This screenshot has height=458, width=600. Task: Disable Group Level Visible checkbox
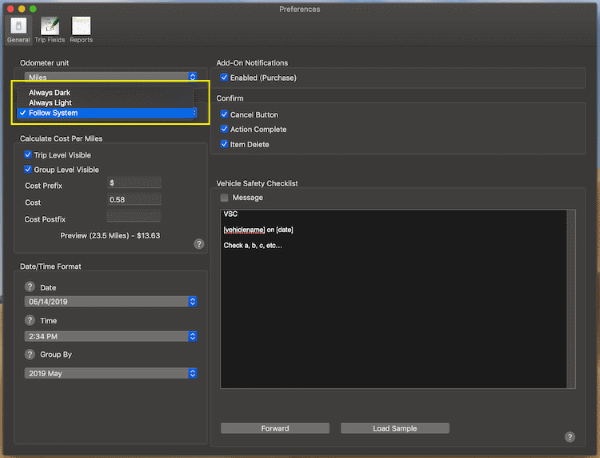click(29, 169)
